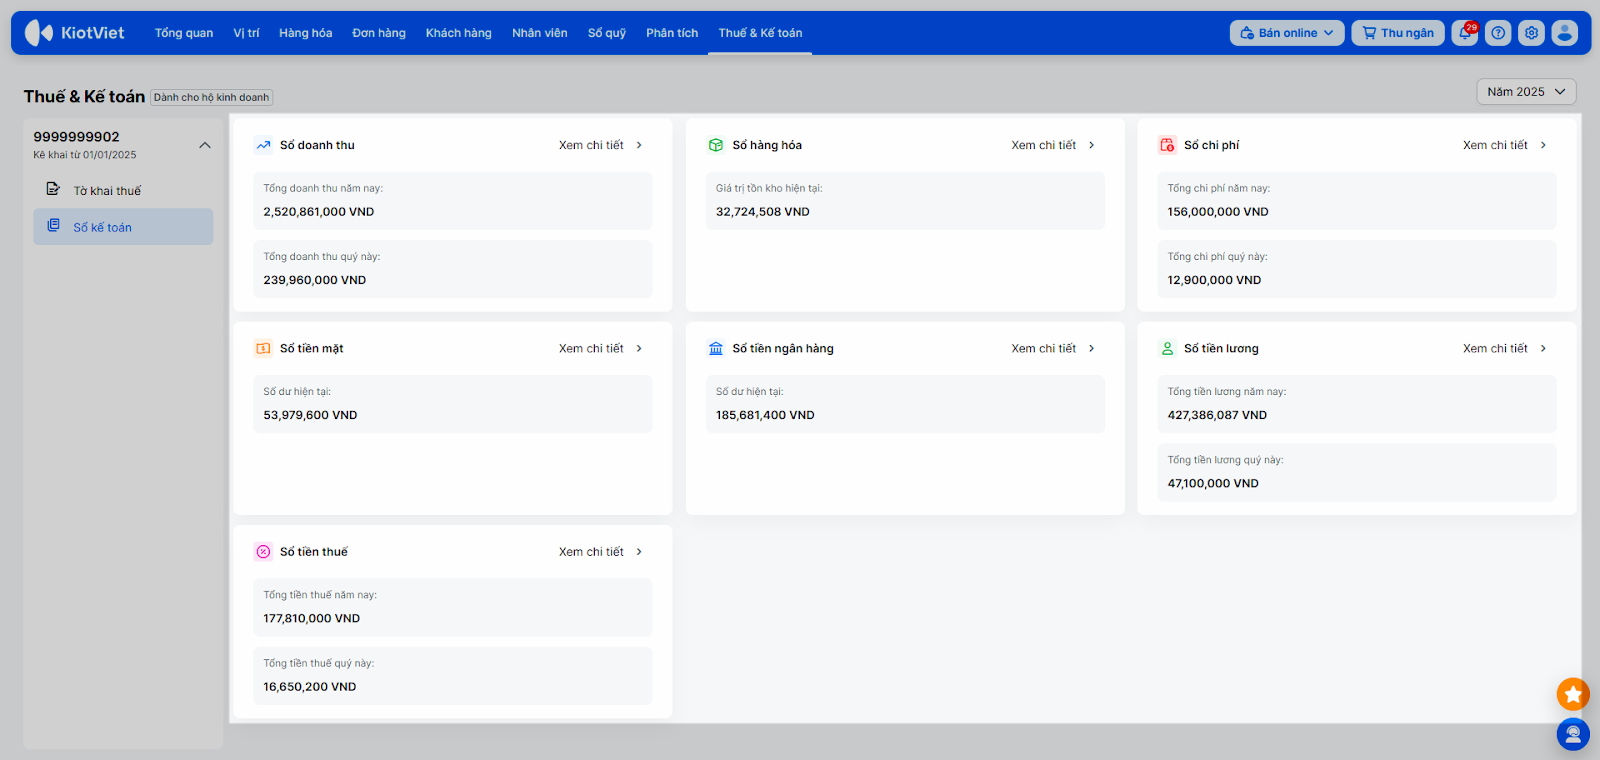
Task: Click the Kê khai từ 01/01/2025 text
Action: pyautogui.click(x=85, y=155)
